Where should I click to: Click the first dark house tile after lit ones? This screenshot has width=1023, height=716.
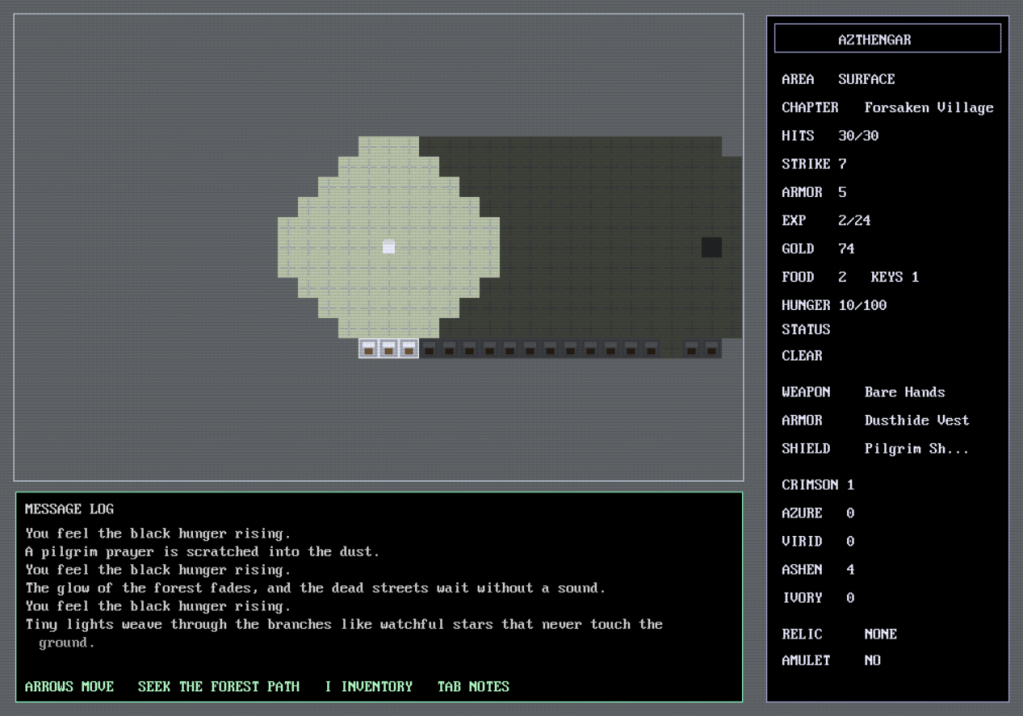pos(429,349)
